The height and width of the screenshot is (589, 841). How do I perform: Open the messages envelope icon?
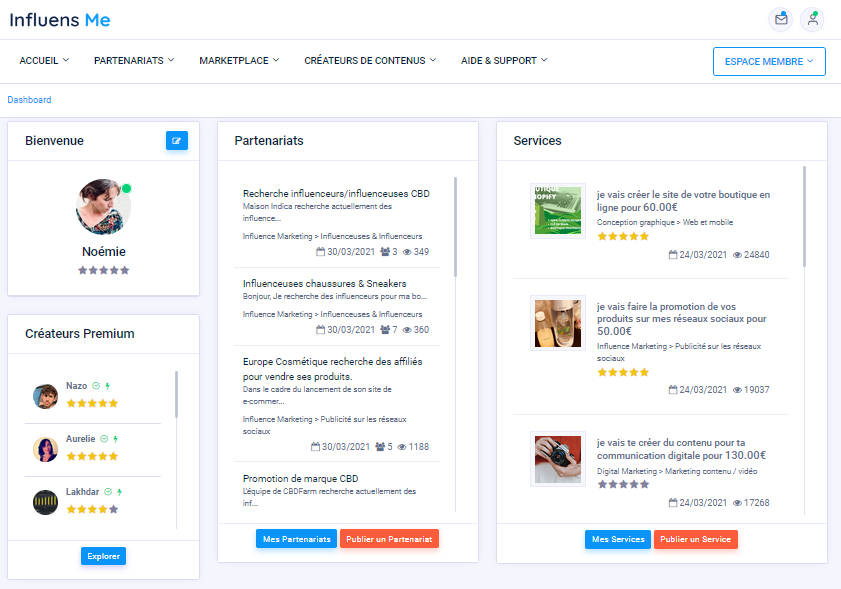point(780,19)
